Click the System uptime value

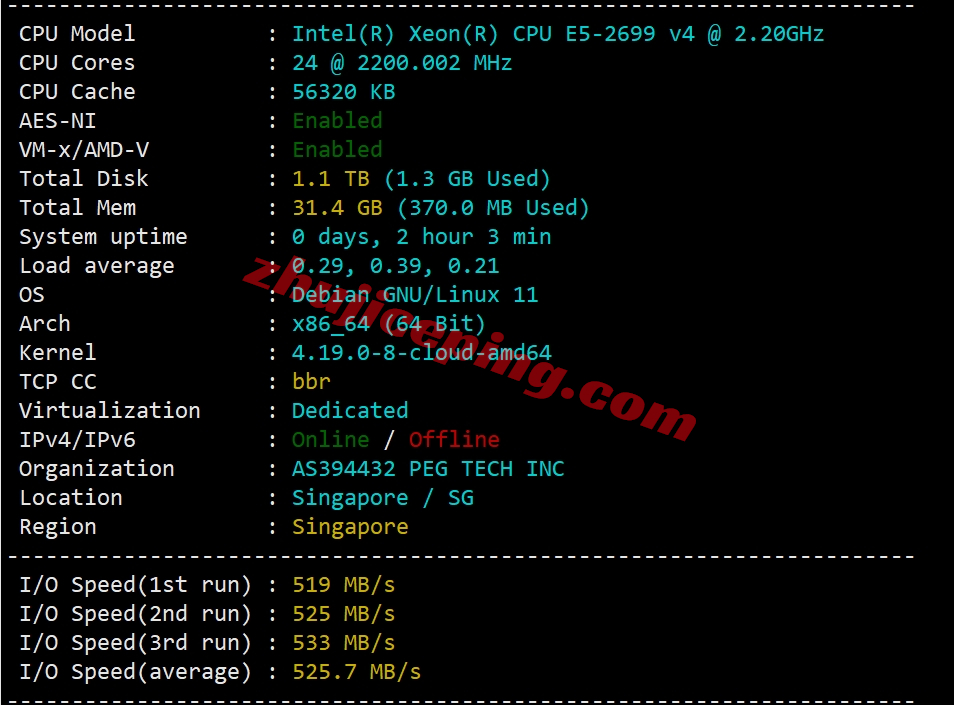422,237
